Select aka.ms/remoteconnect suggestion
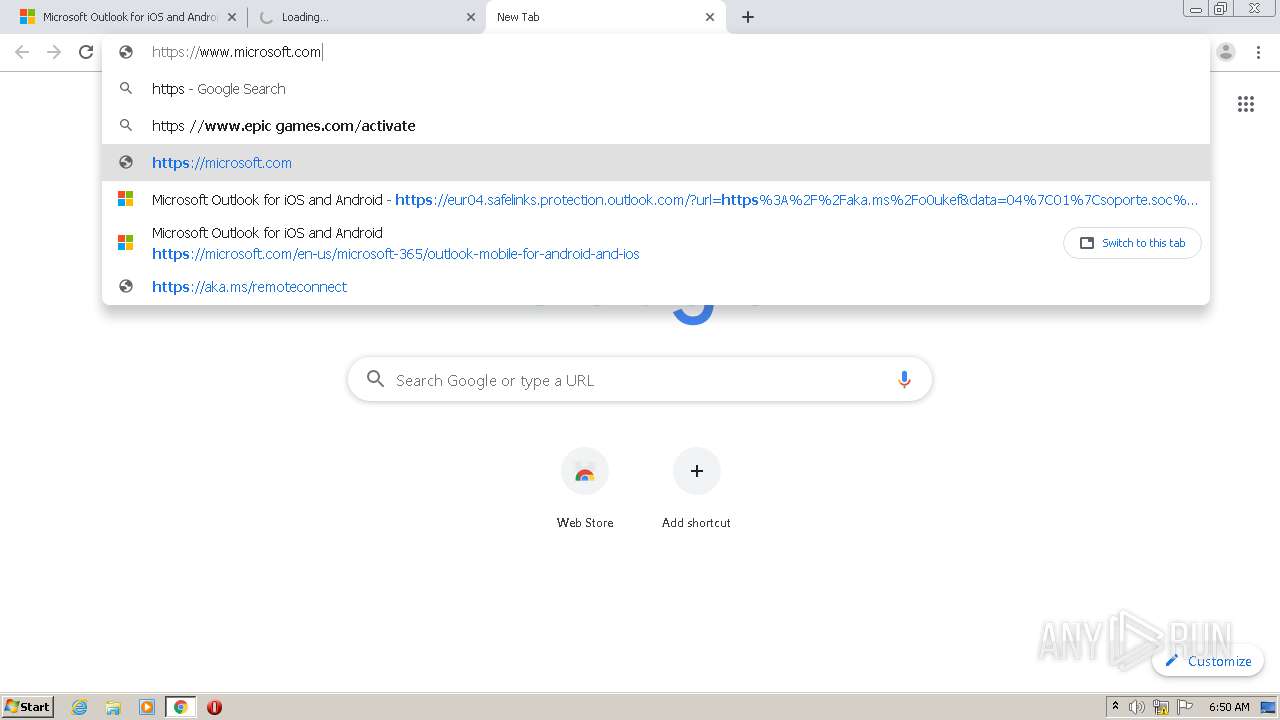The height and width of the screenshot is (720, 1280). pyautogui.click(x=656, y=287)
